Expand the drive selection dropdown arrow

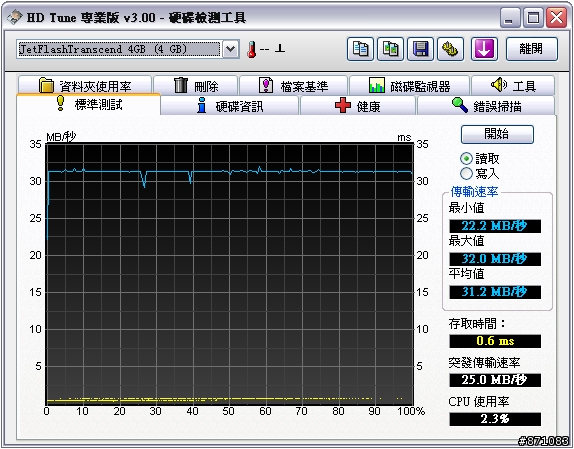click(231, 49)
